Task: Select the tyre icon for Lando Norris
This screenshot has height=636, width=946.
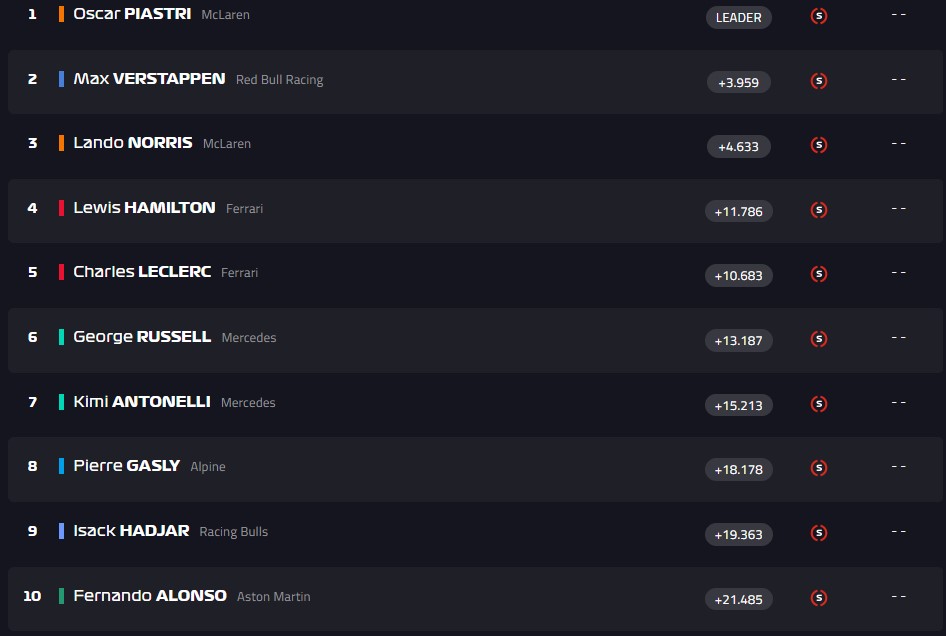Action: coord(818,145)
